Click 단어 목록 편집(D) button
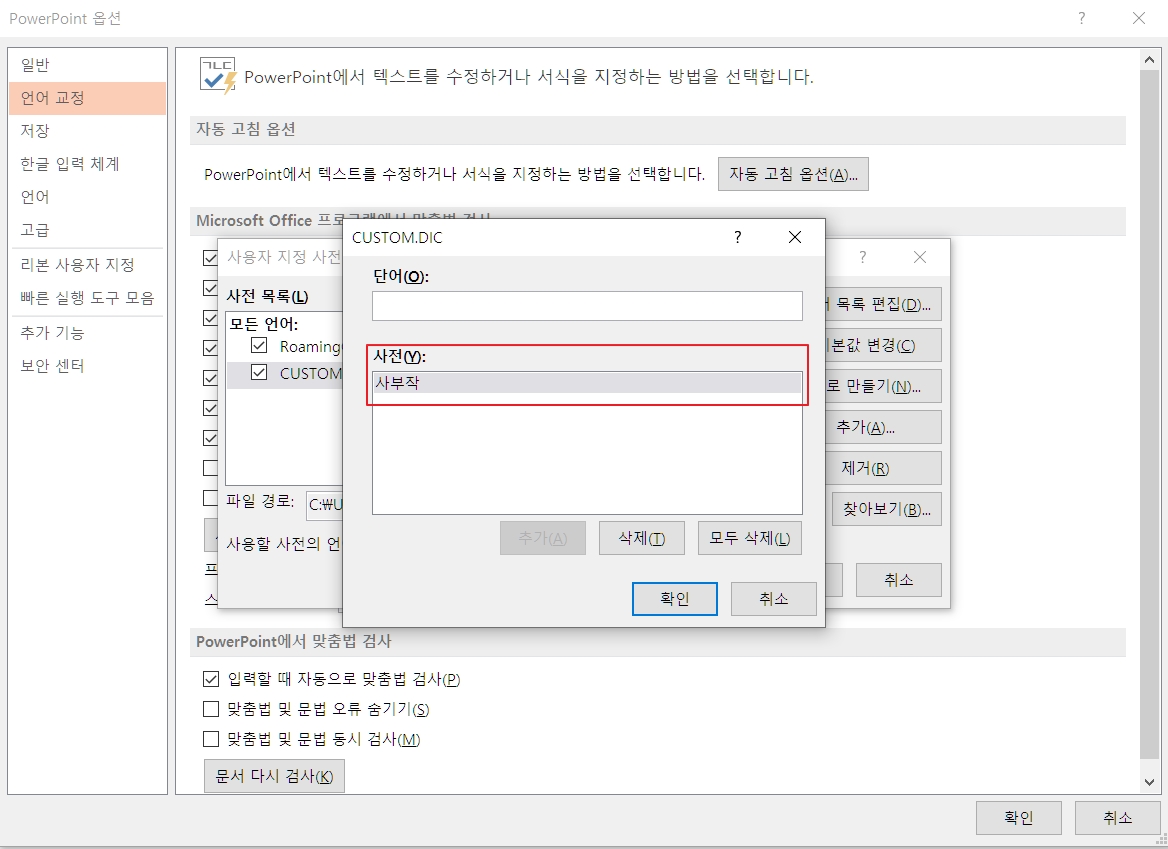 point(883,305)
